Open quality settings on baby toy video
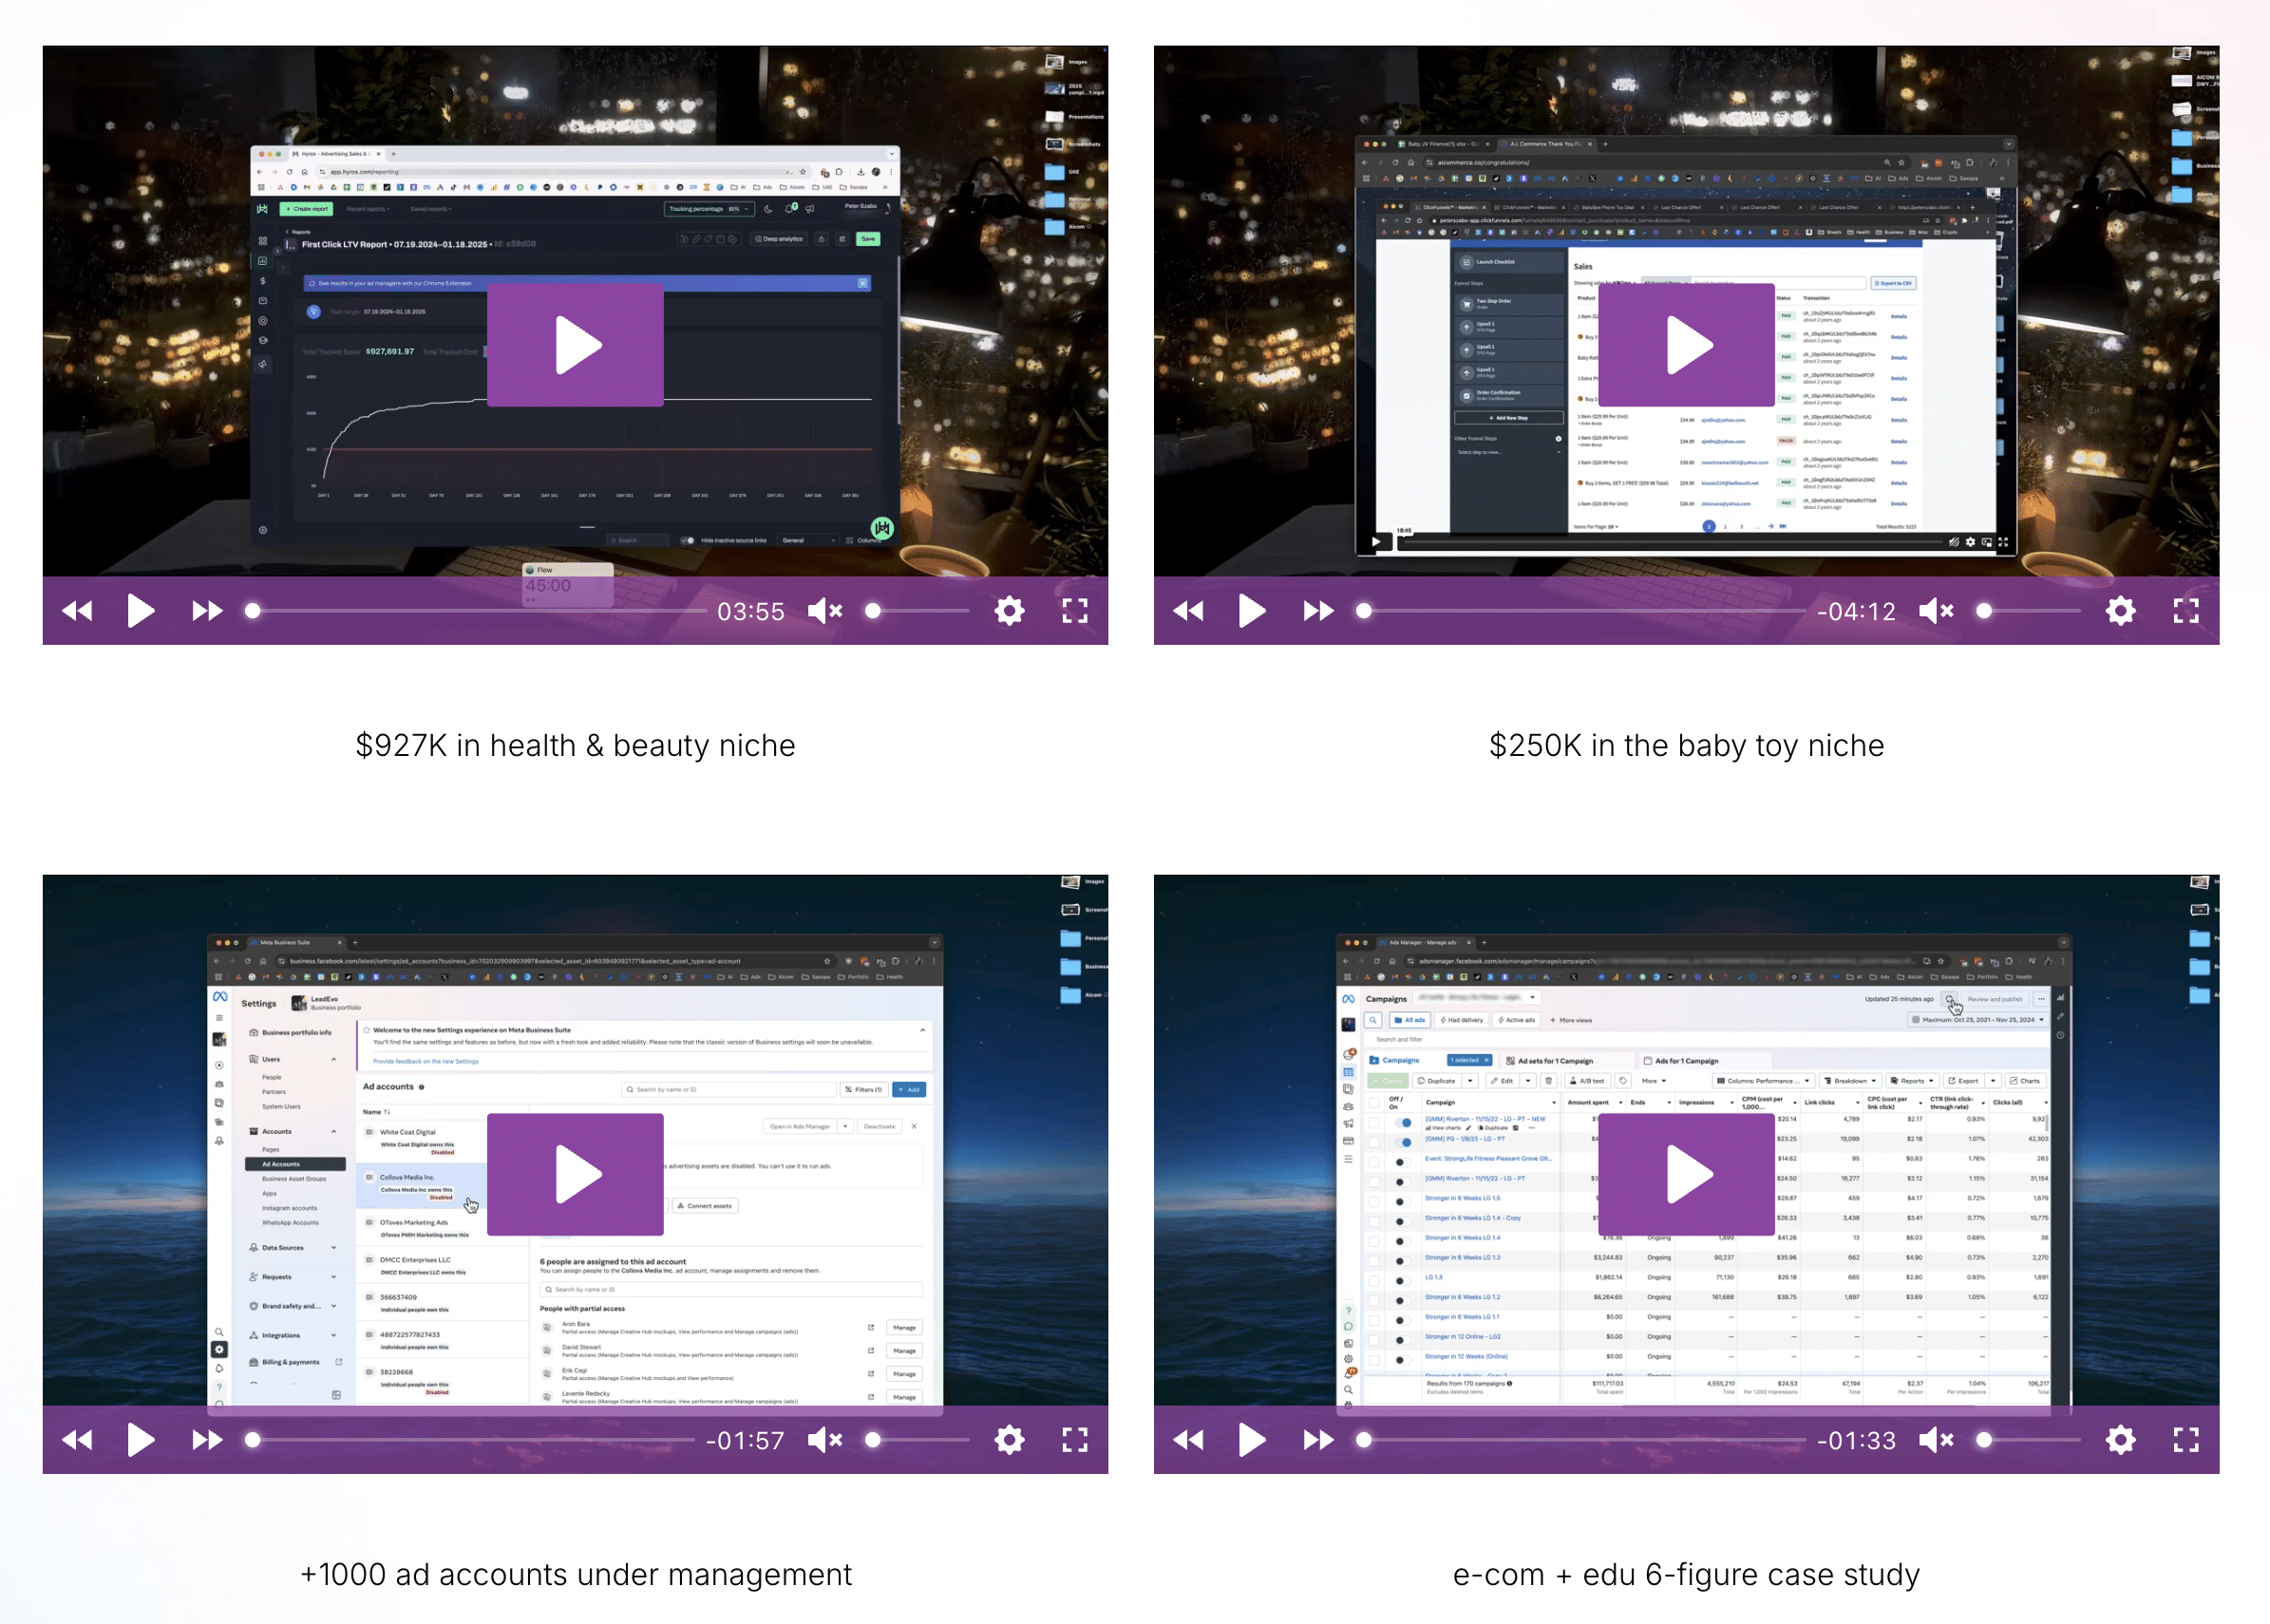 pos(2120,611)
